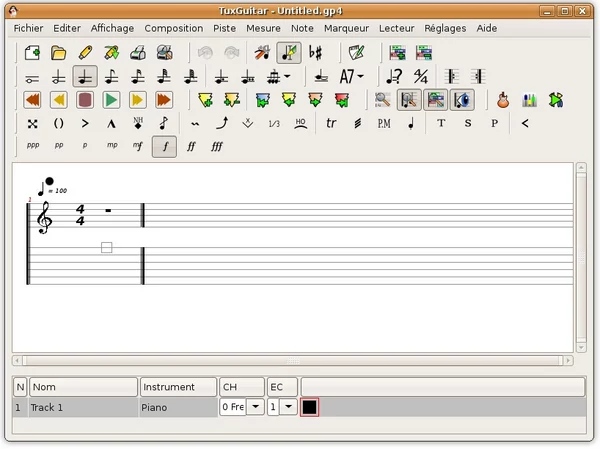Open the Piste menu
The image size is (600, 449).
(225, 28)
